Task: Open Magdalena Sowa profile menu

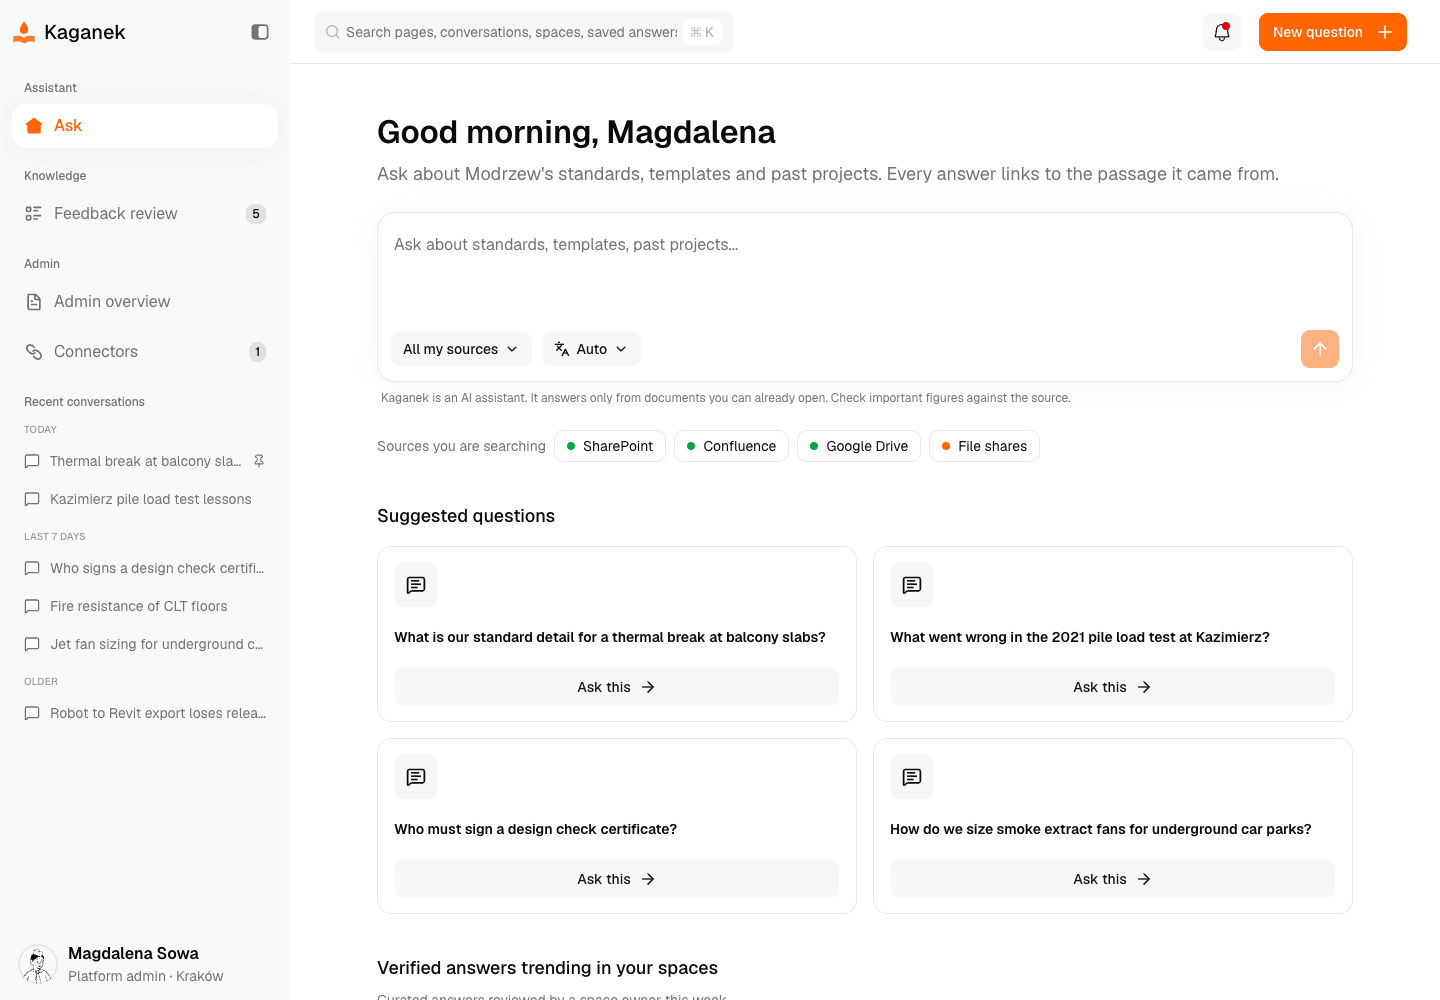Action: pos(145,964)
